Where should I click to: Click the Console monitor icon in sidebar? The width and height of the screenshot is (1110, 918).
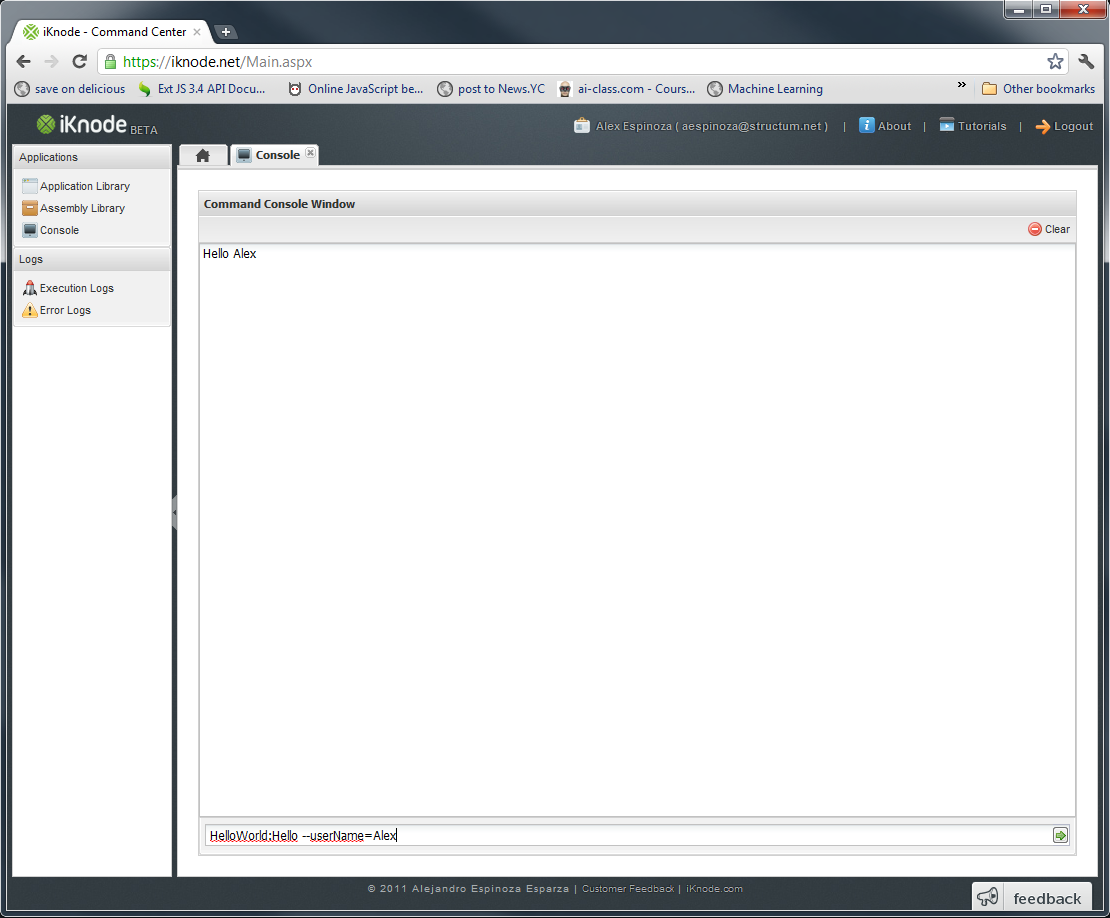click(x=30, y=230)
